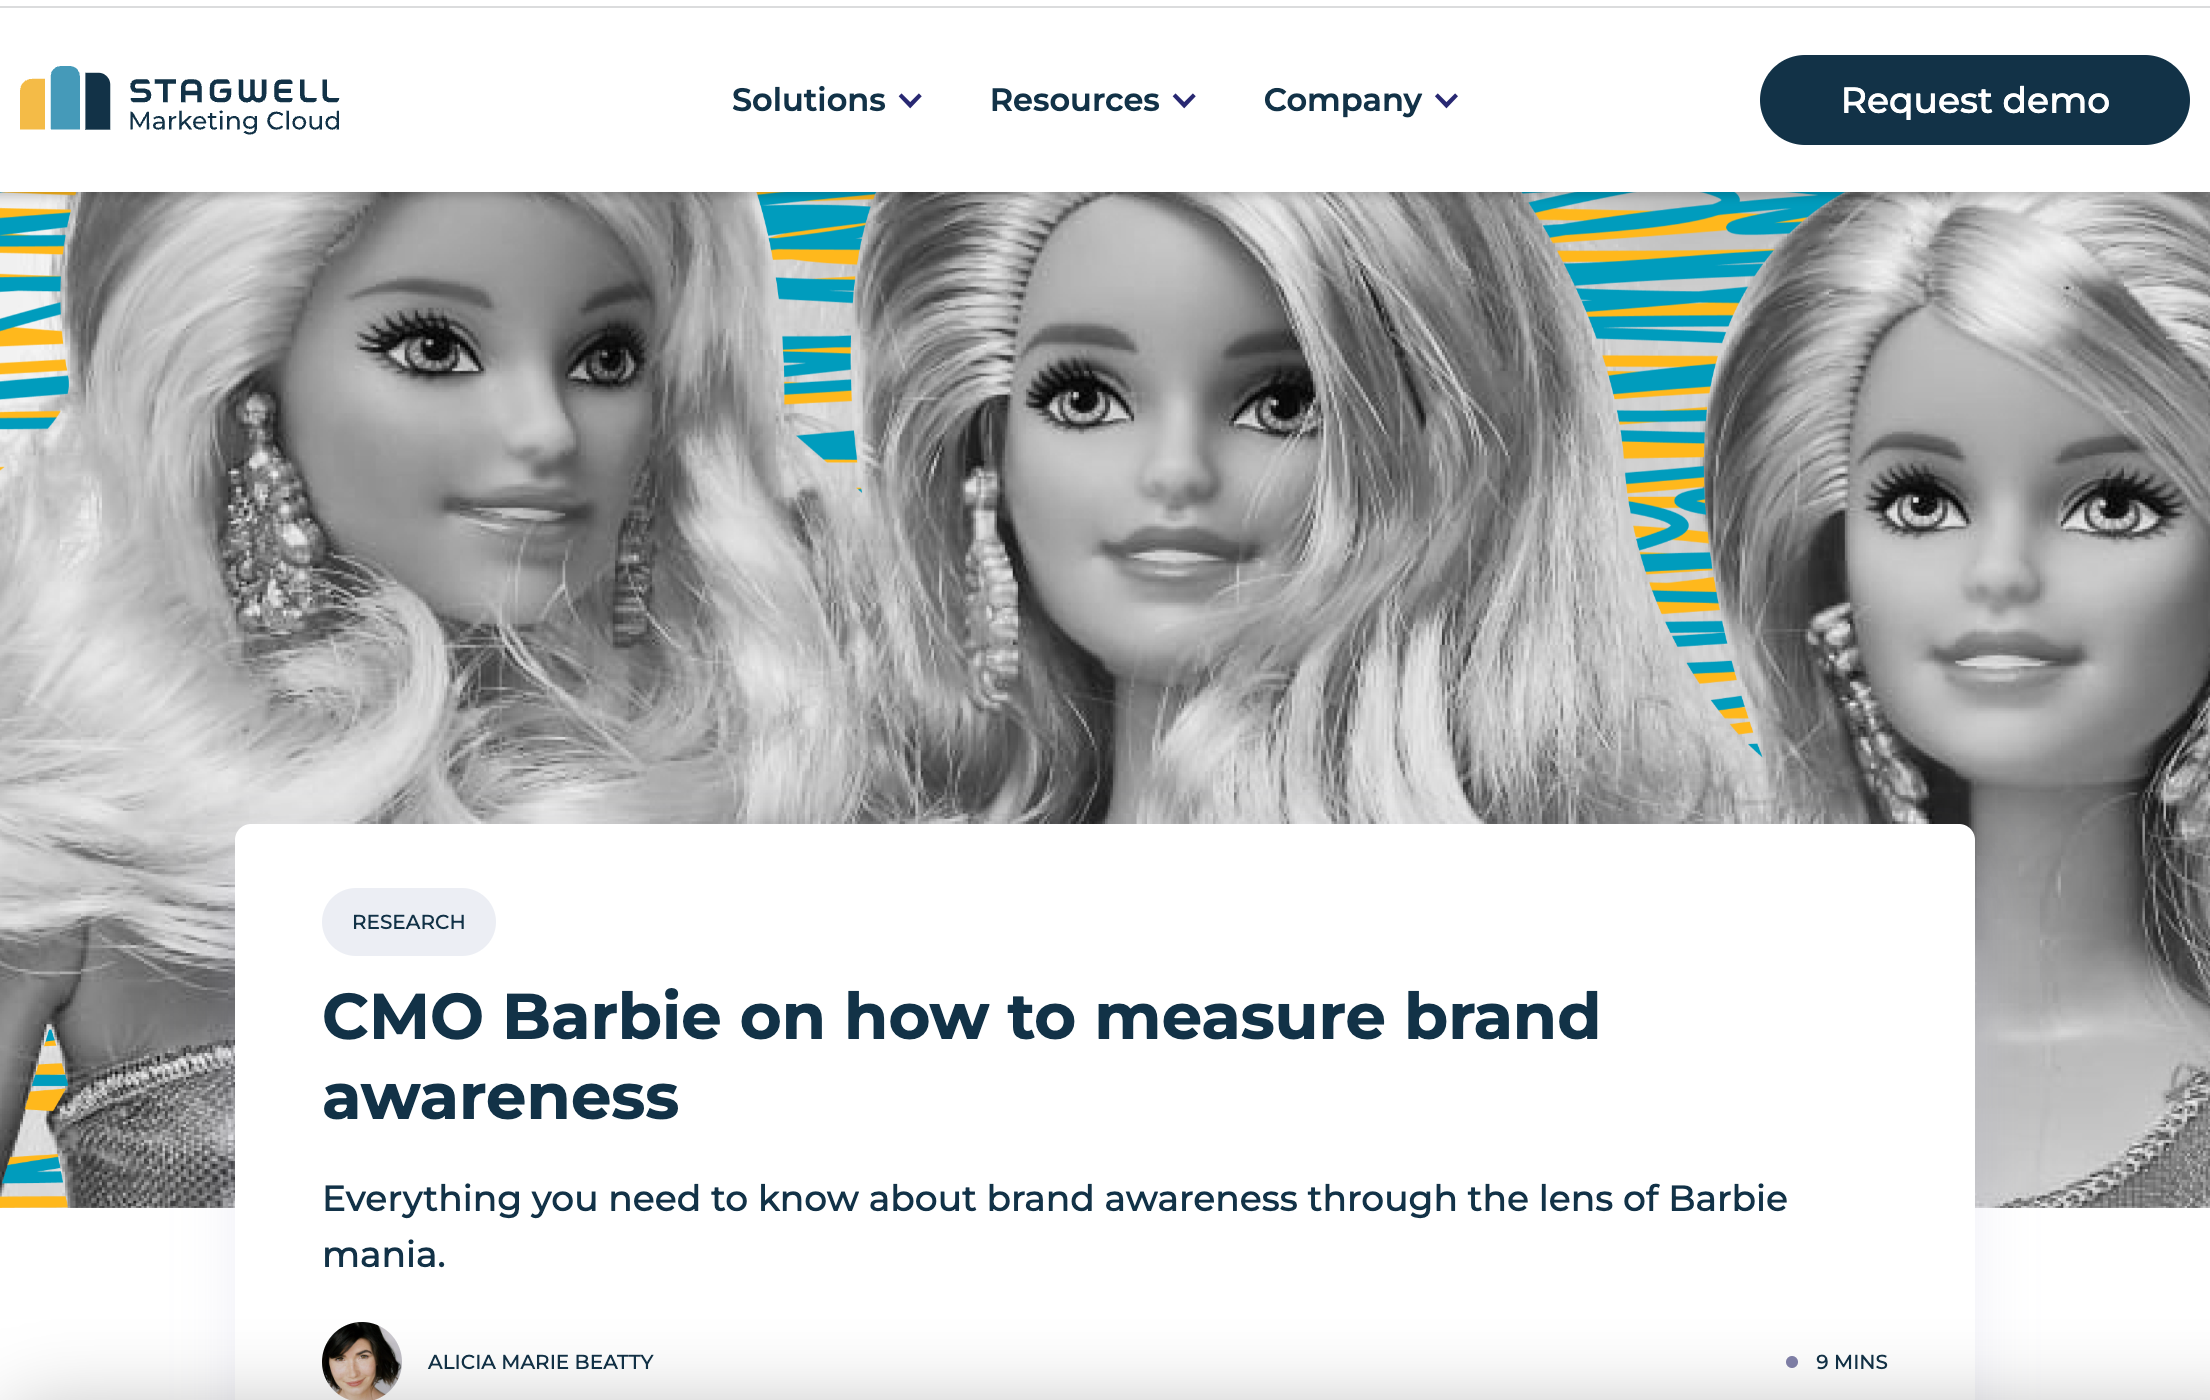2210x1400 pixels.
Task: Click the Stagwell colored bars logo icon
Action: (x=65, y=99)
